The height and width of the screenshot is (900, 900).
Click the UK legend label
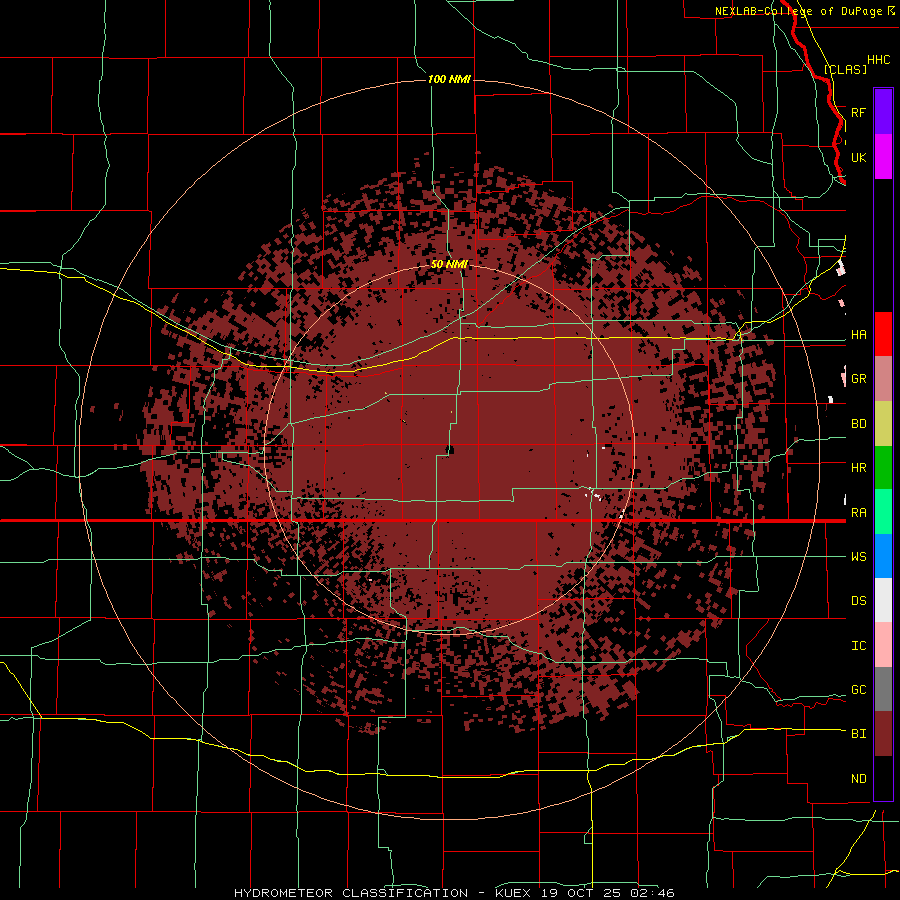point(858,157)
